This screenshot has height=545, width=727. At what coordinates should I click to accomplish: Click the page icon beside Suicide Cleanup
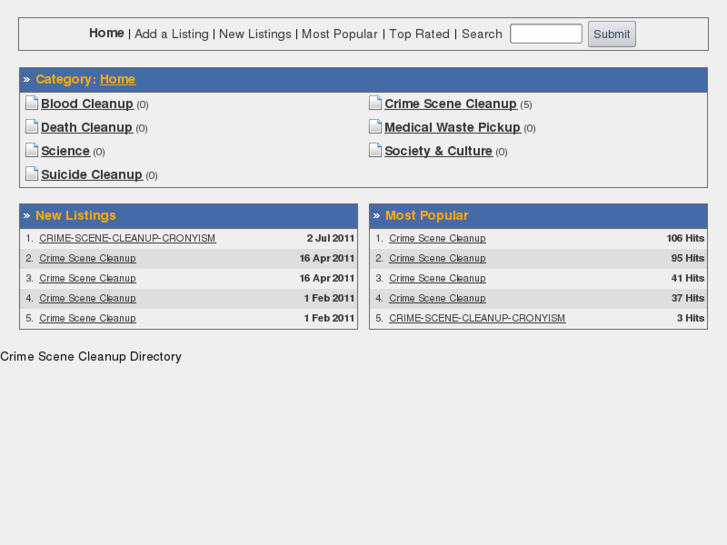[x=32, y=174]
